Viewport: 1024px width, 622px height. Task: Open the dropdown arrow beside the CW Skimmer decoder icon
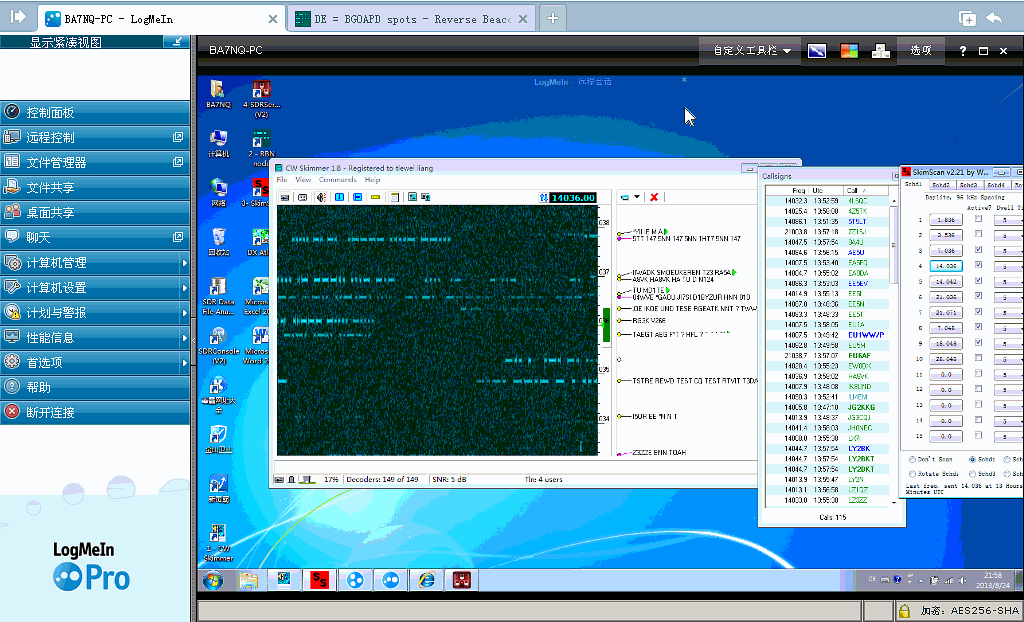637,197
